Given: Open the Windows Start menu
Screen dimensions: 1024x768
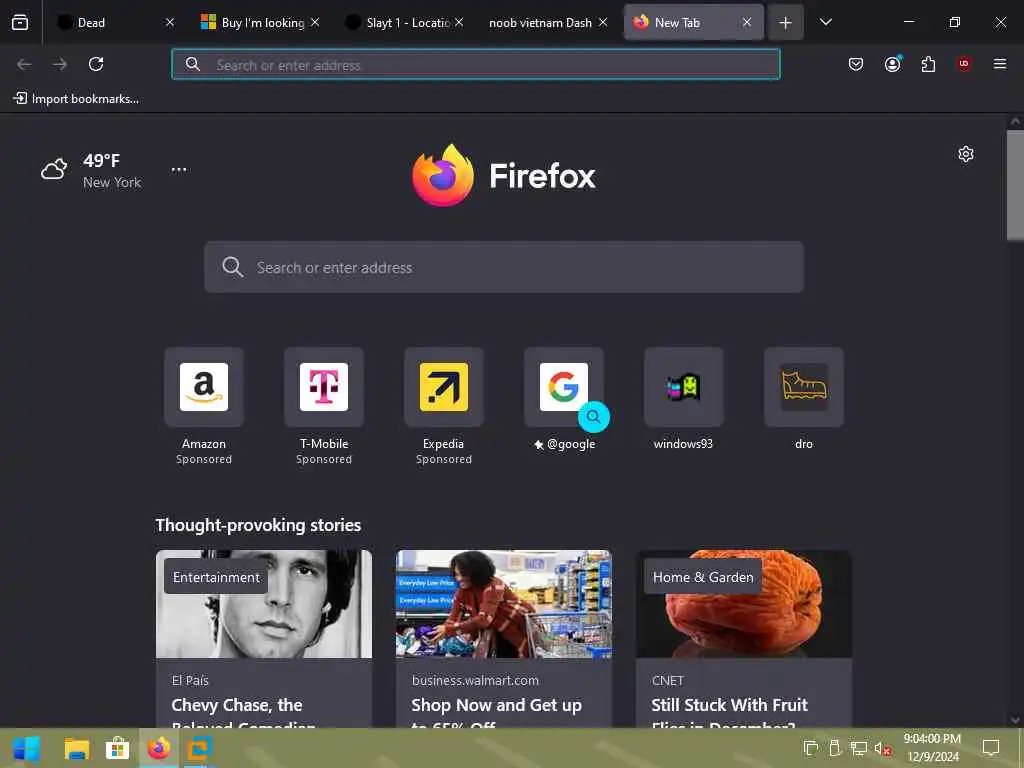Looking at the screenshot, I should click(27, 748).
